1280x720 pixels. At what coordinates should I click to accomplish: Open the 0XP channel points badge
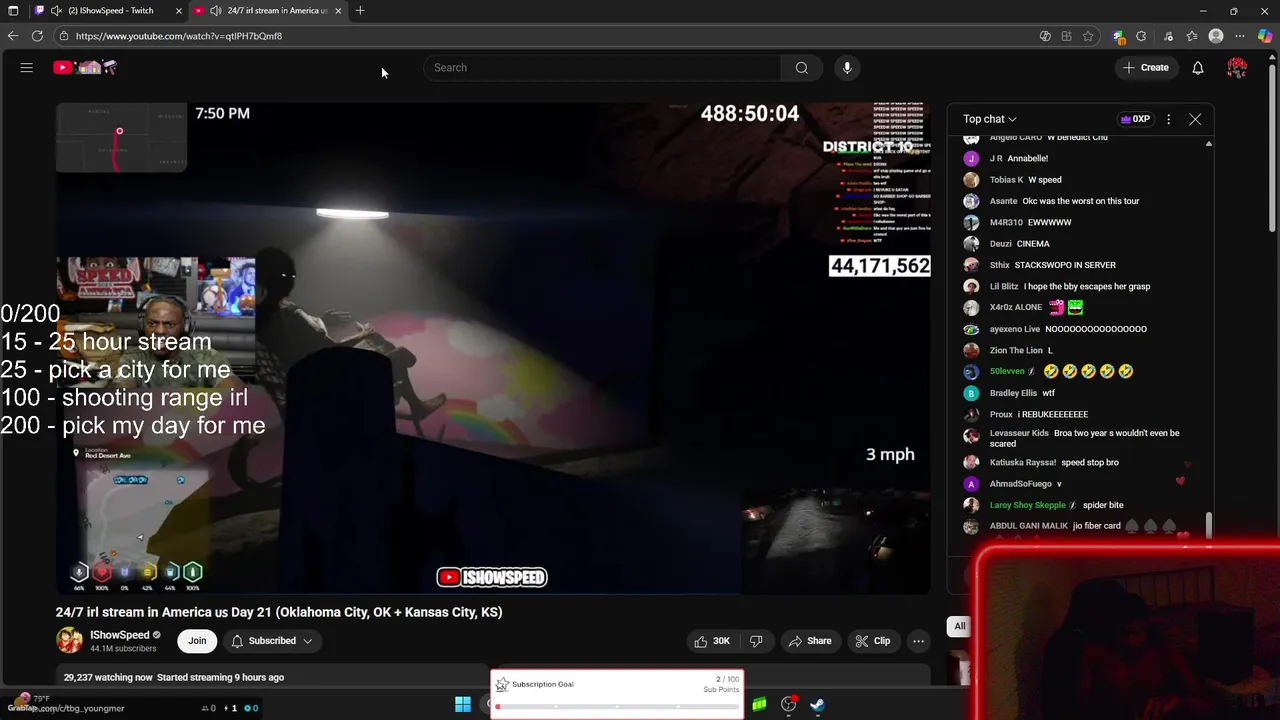coord(1135,119)
